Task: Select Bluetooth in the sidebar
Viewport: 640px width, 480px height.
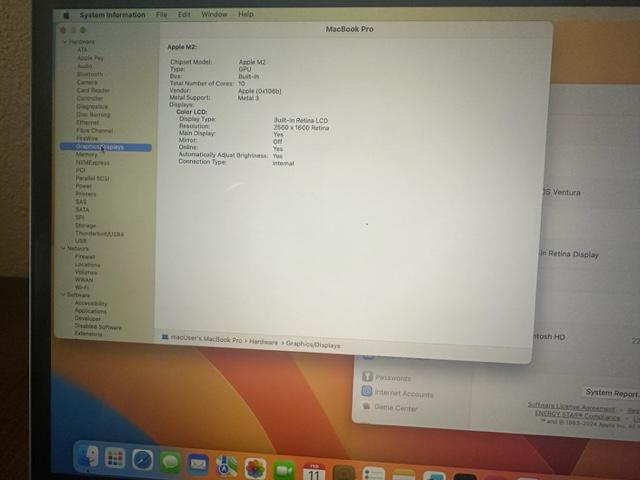Action: (x=90, y=74)
